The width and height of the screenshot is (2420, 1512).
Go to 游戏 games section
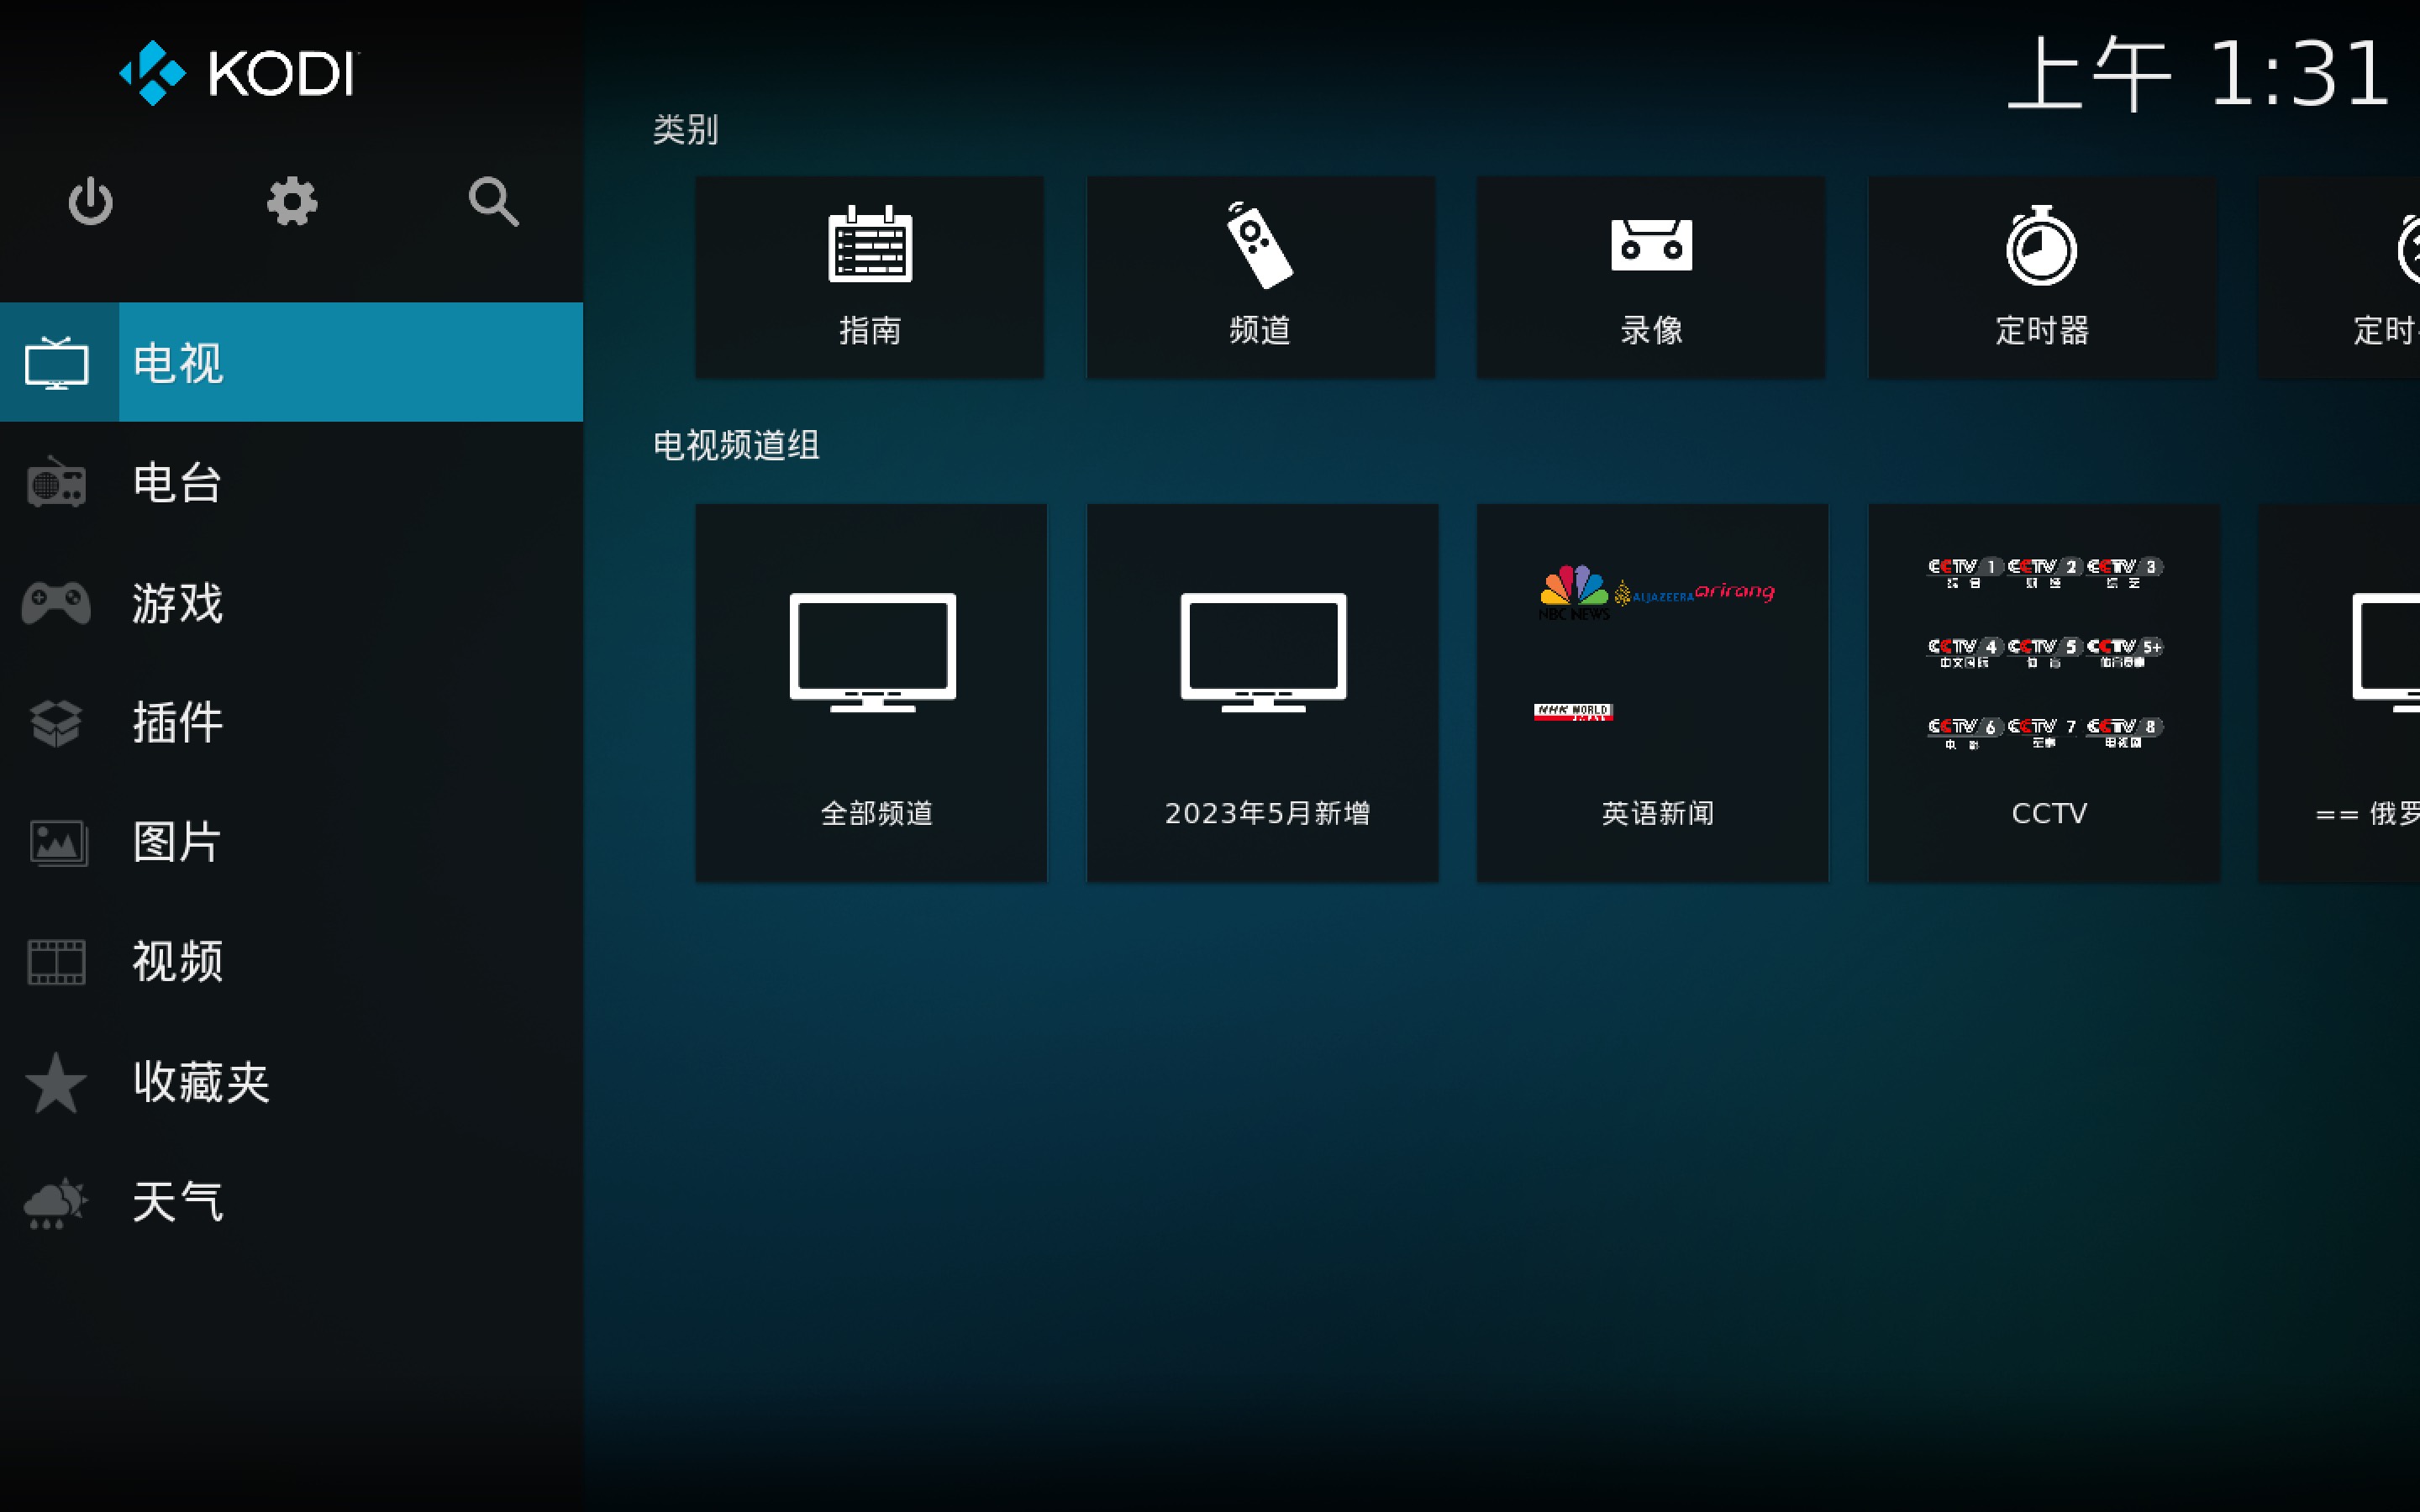click(290, 602)
